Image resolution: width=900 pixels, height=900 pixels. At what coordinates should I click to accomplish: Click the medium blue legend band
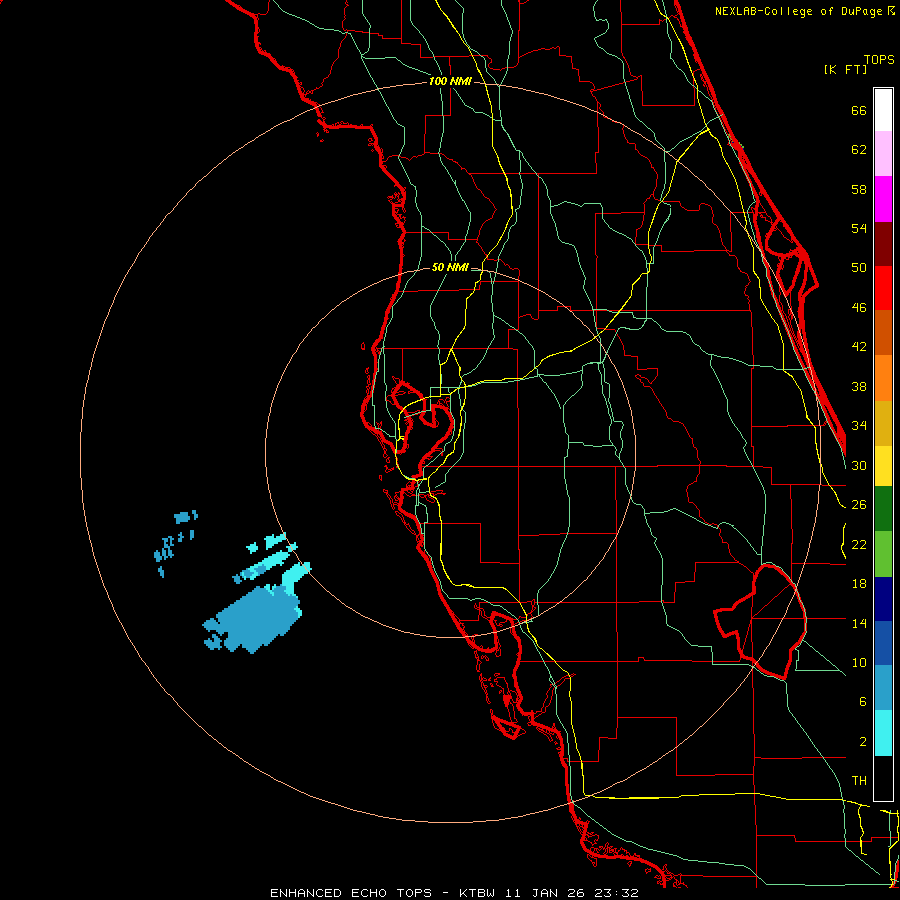[883, 643]
